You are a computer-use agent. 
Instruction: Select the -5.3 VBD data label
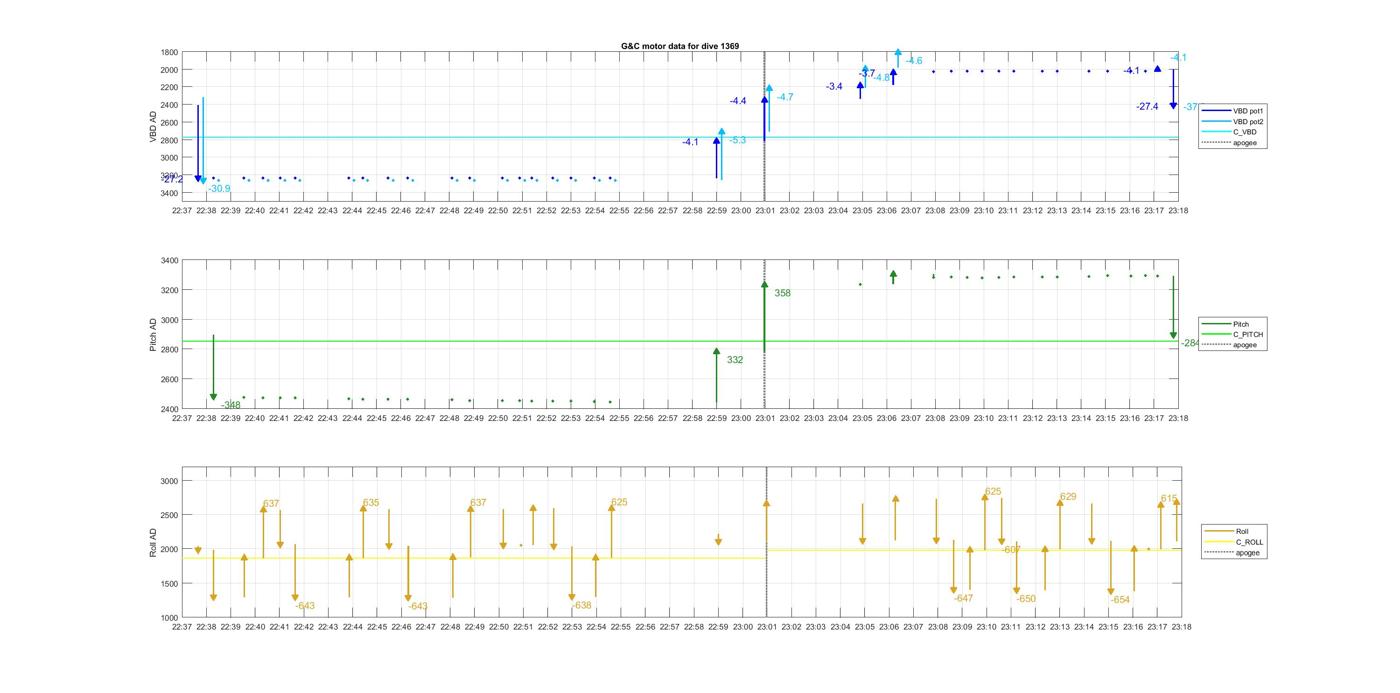pos(738,140)
